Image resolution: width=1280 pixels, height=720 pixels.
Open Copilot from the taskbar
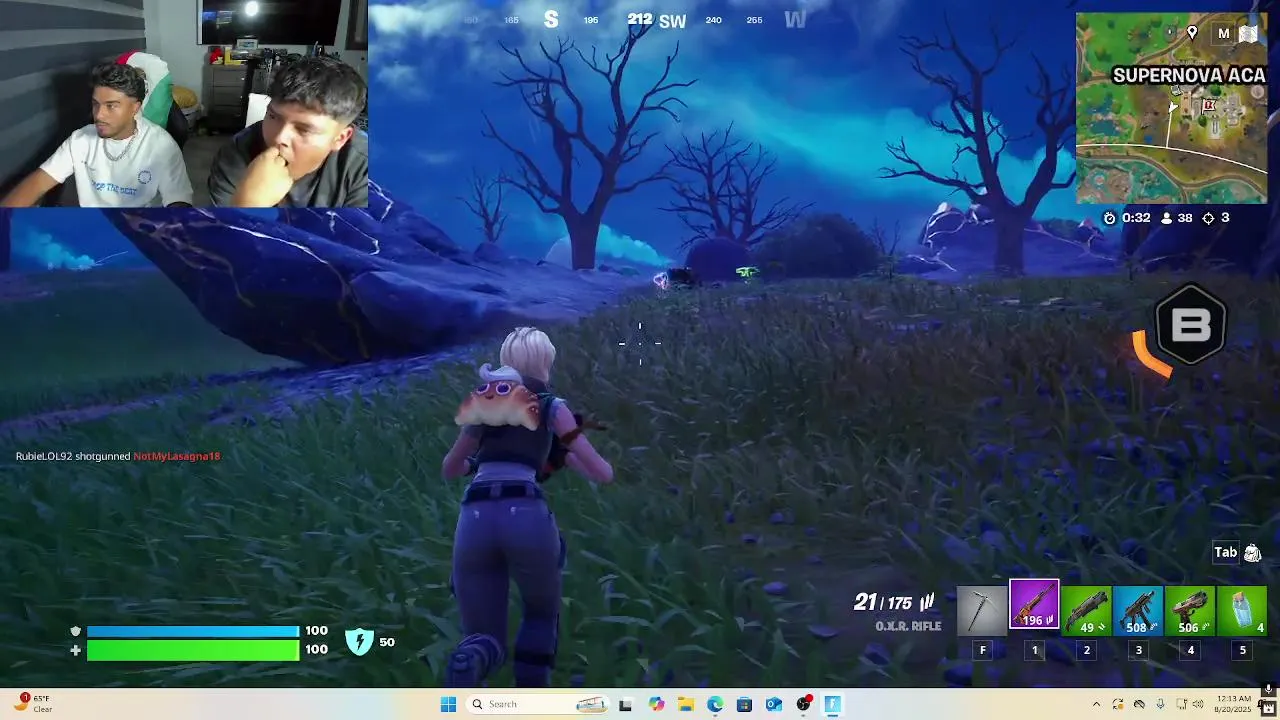[x=656, y=704]
